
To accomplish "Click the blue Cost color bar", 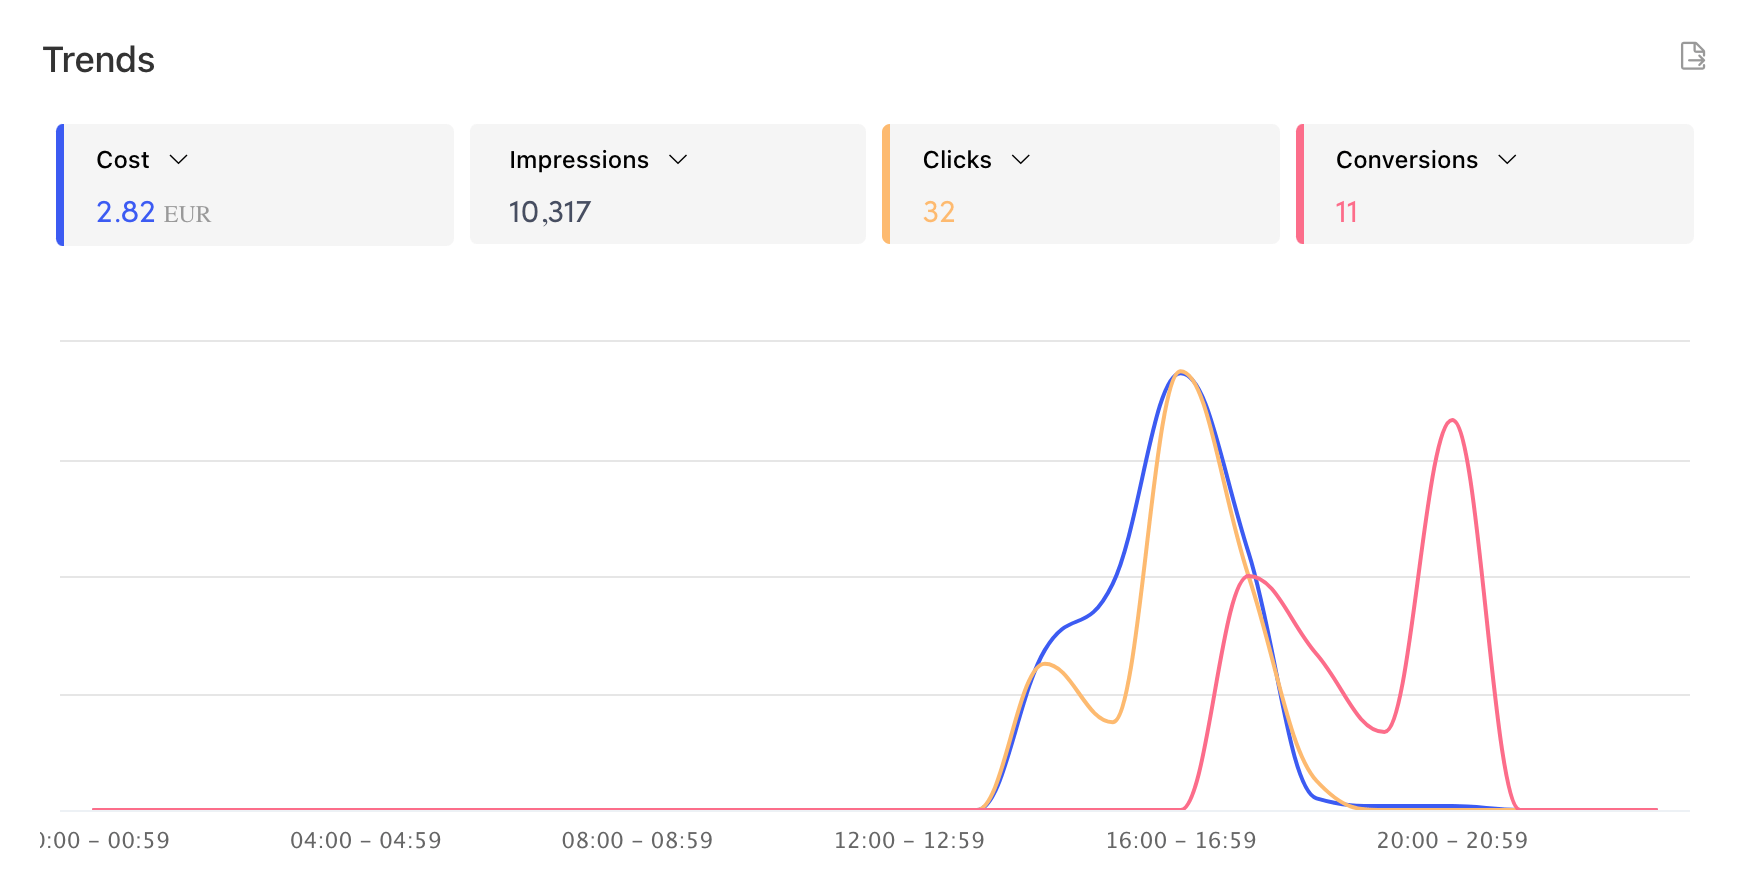I will click(x=60, y=185).
